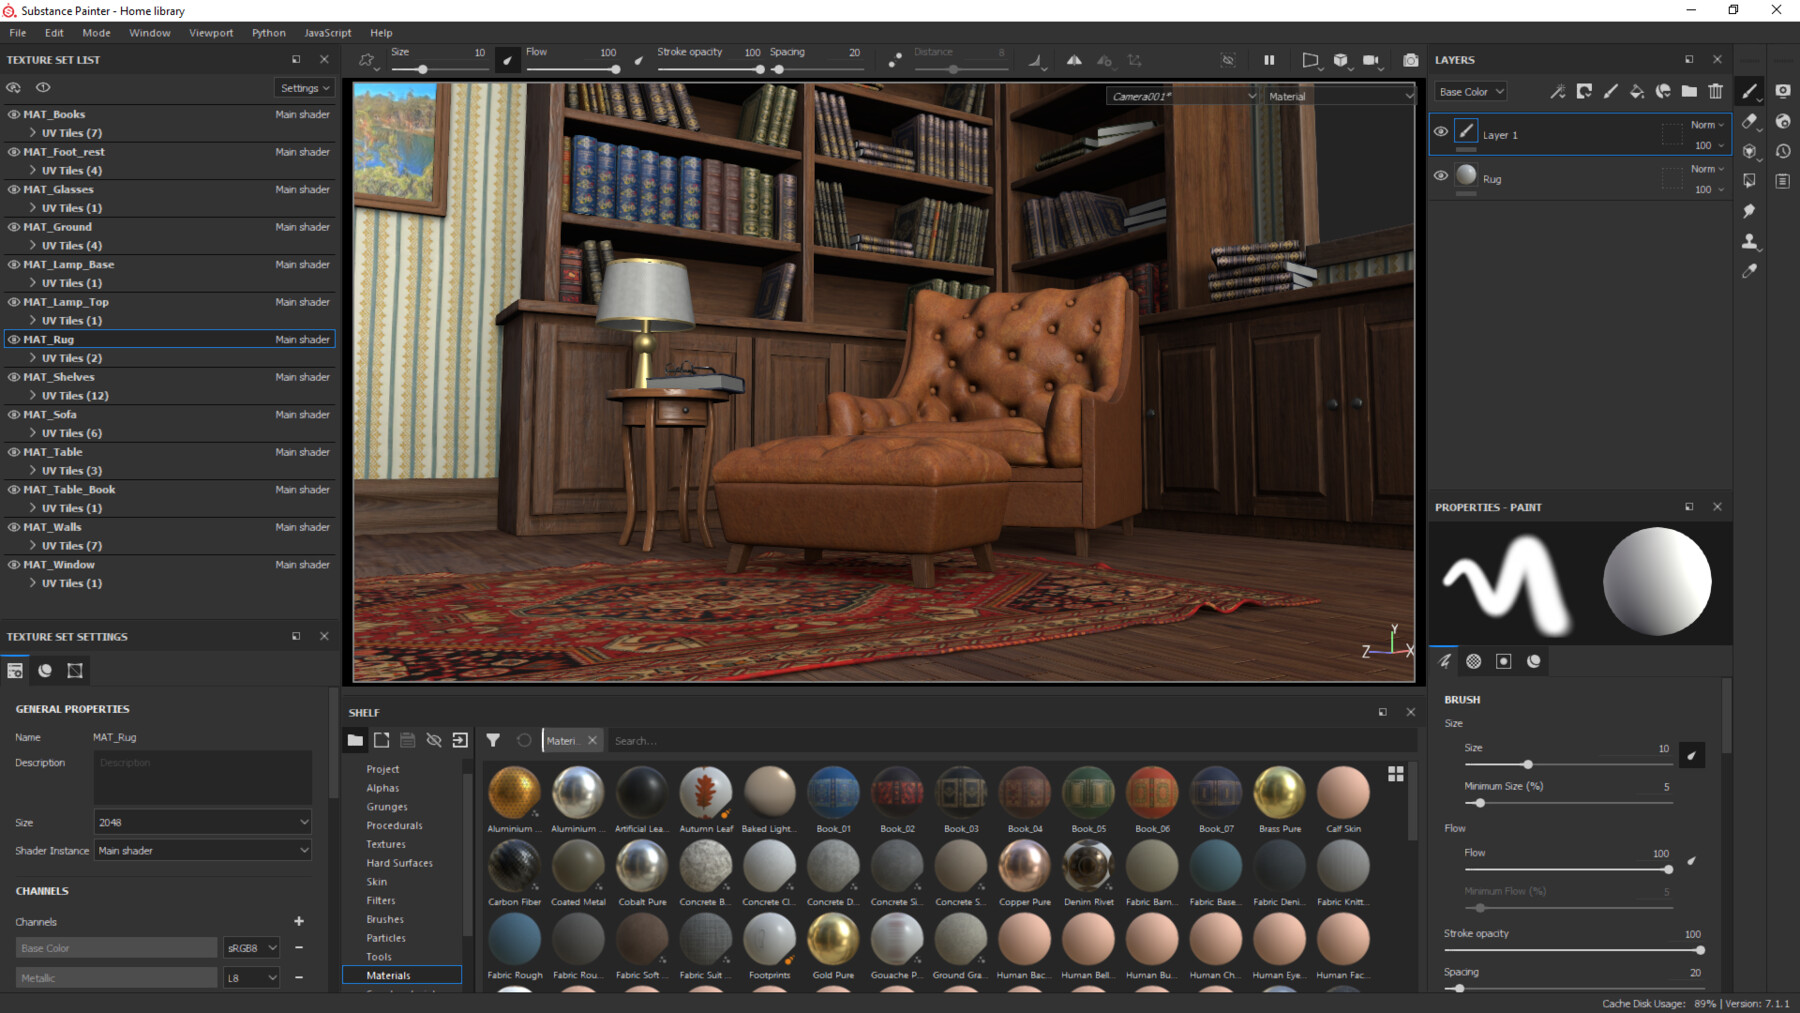The width and height of the screenshot is (1800, 1013).
Task: Pick the Material Picker eyedropper tool
Action: [1751, 270]
